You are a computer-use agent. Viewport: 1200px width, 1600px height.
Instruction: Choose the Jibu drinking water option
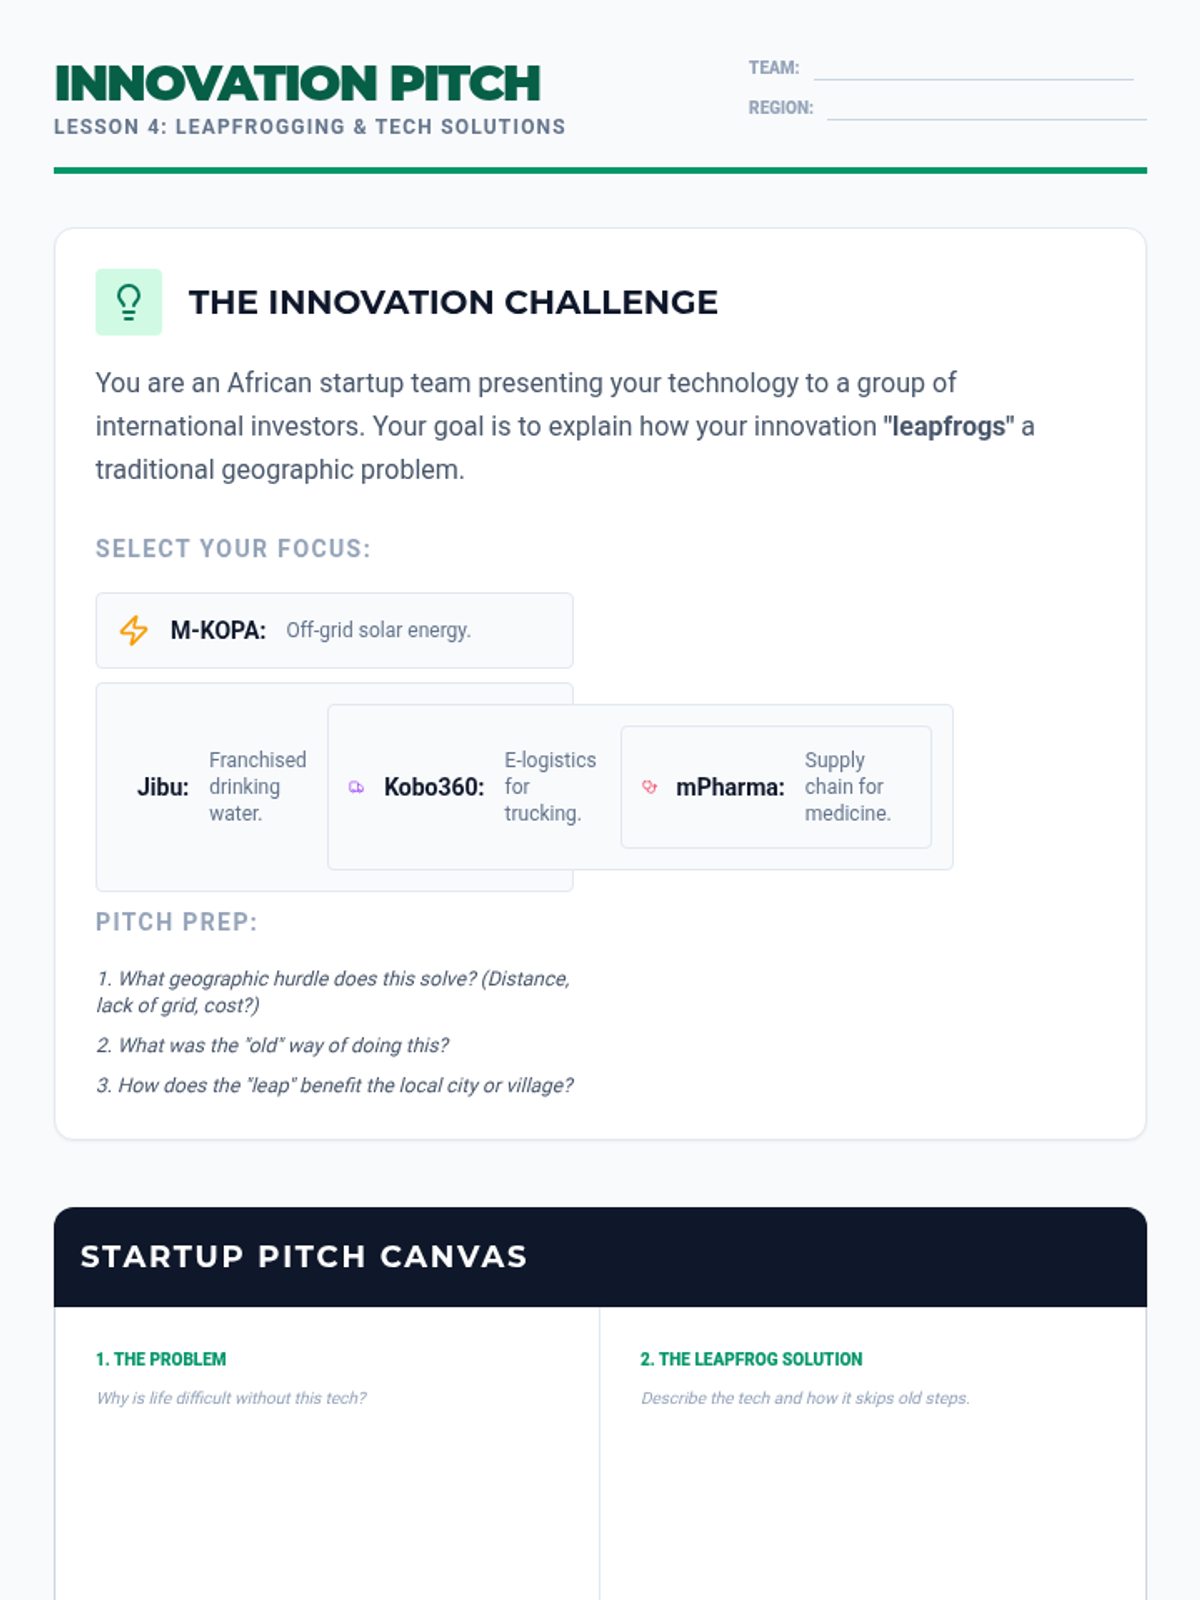pyautogui.click(x=220, y=787)
